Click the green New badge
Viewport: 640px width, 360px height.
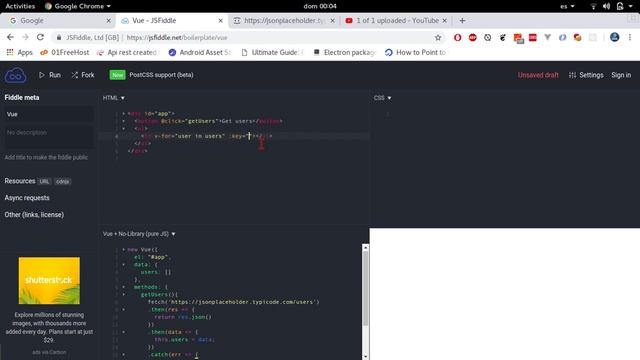(x=117, y=75)
